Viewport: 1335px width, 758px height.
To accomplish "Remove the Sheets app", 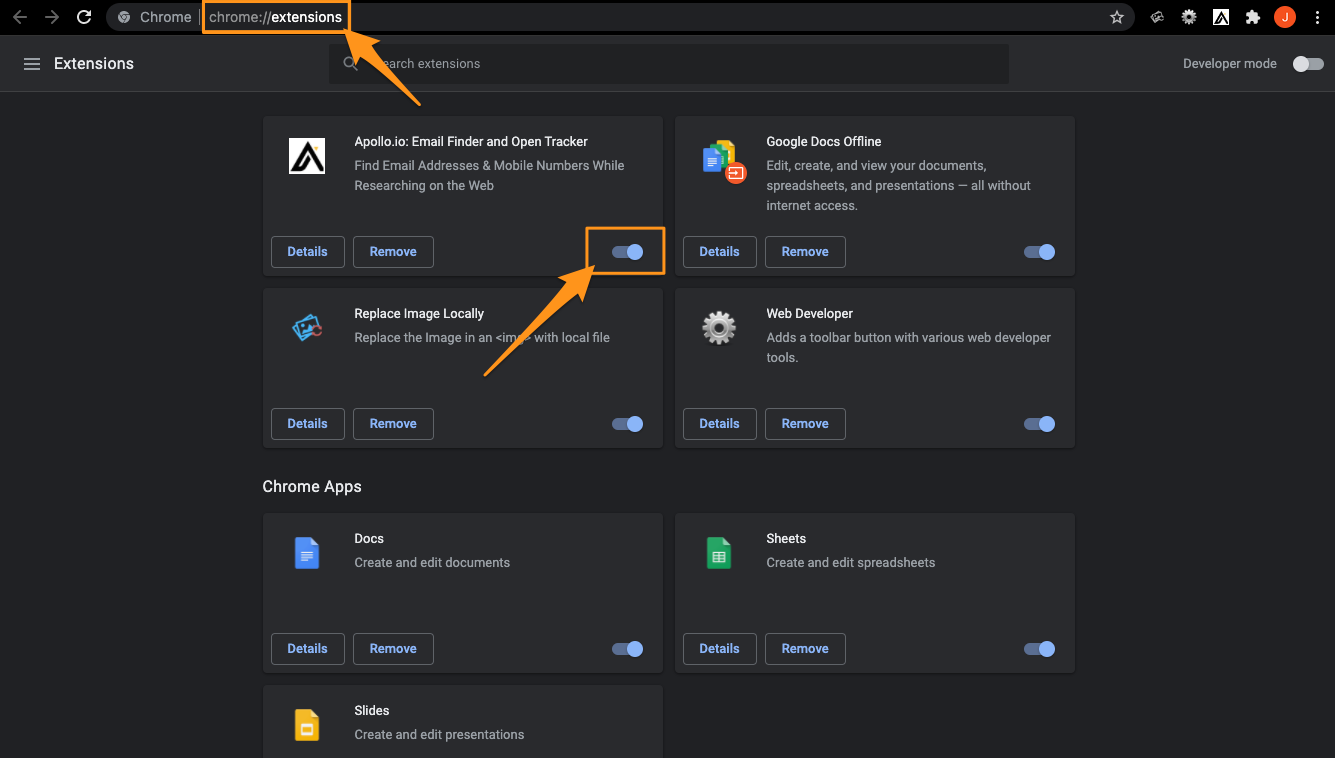I will point(805,649).
